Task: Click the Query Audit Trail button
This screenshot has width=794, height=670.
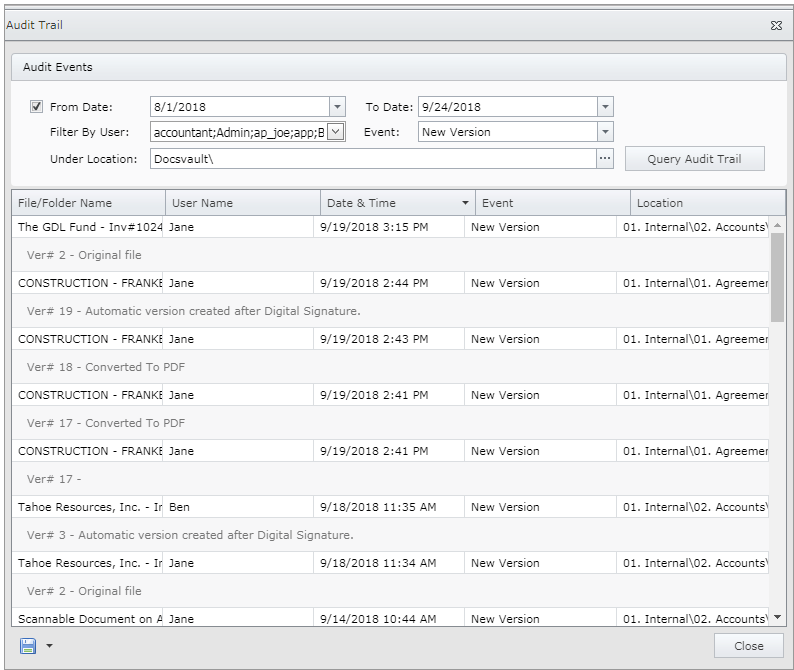Action: tap(694, 159)
